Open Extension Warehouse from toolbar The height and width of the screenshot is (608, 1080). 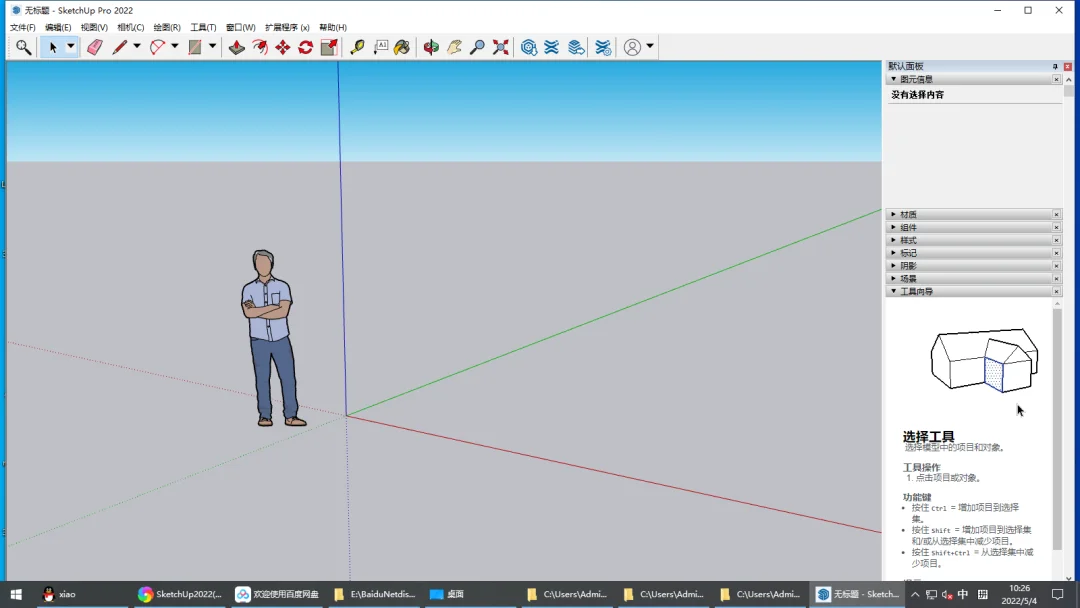coord(552,47)
